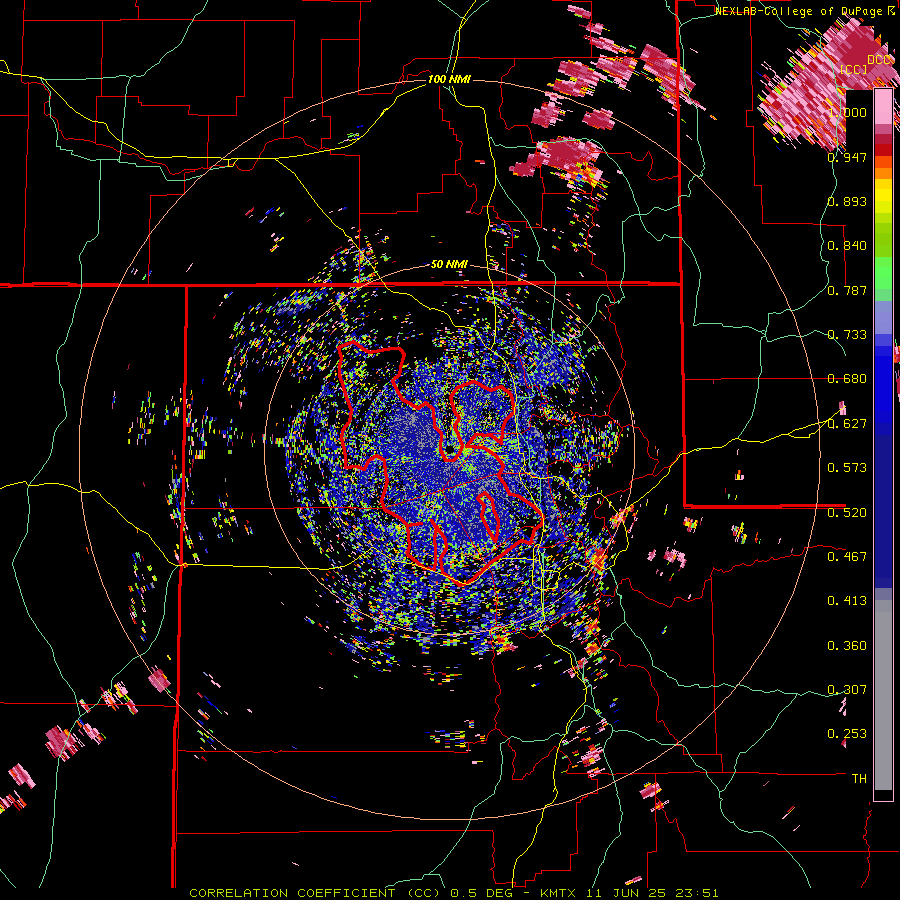Select the 0.520 legend value
Image resolution: width=900 pixels, height=900 pixels.
(x=847, y=513)
